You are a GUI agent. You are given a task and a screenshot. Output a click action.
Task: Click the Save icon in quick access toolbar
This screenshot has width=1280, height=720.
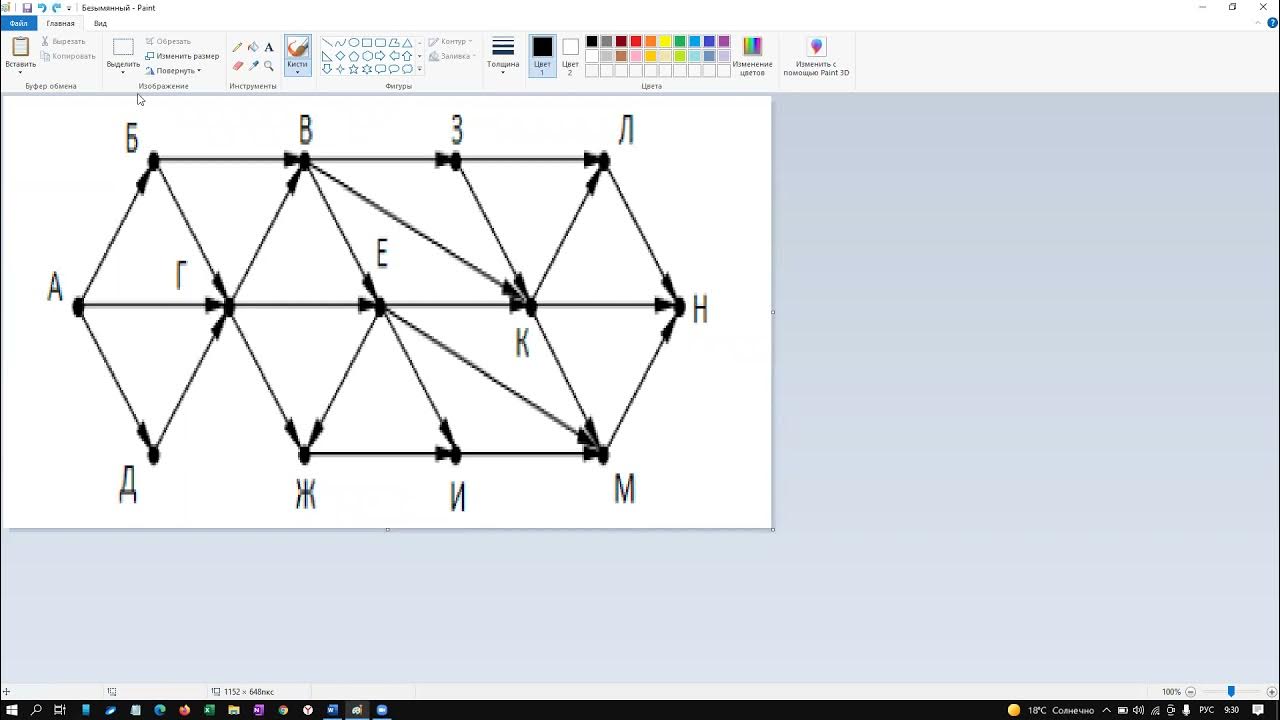27,8
